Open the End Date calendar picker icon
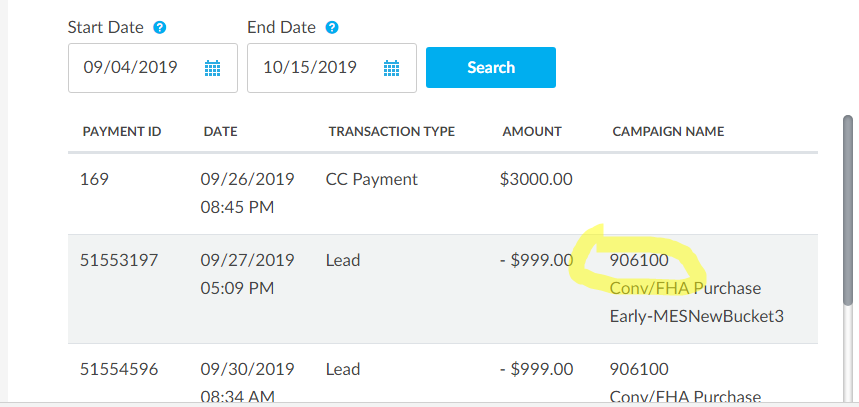This screenshot has width=859, height=407. [391, 68]
